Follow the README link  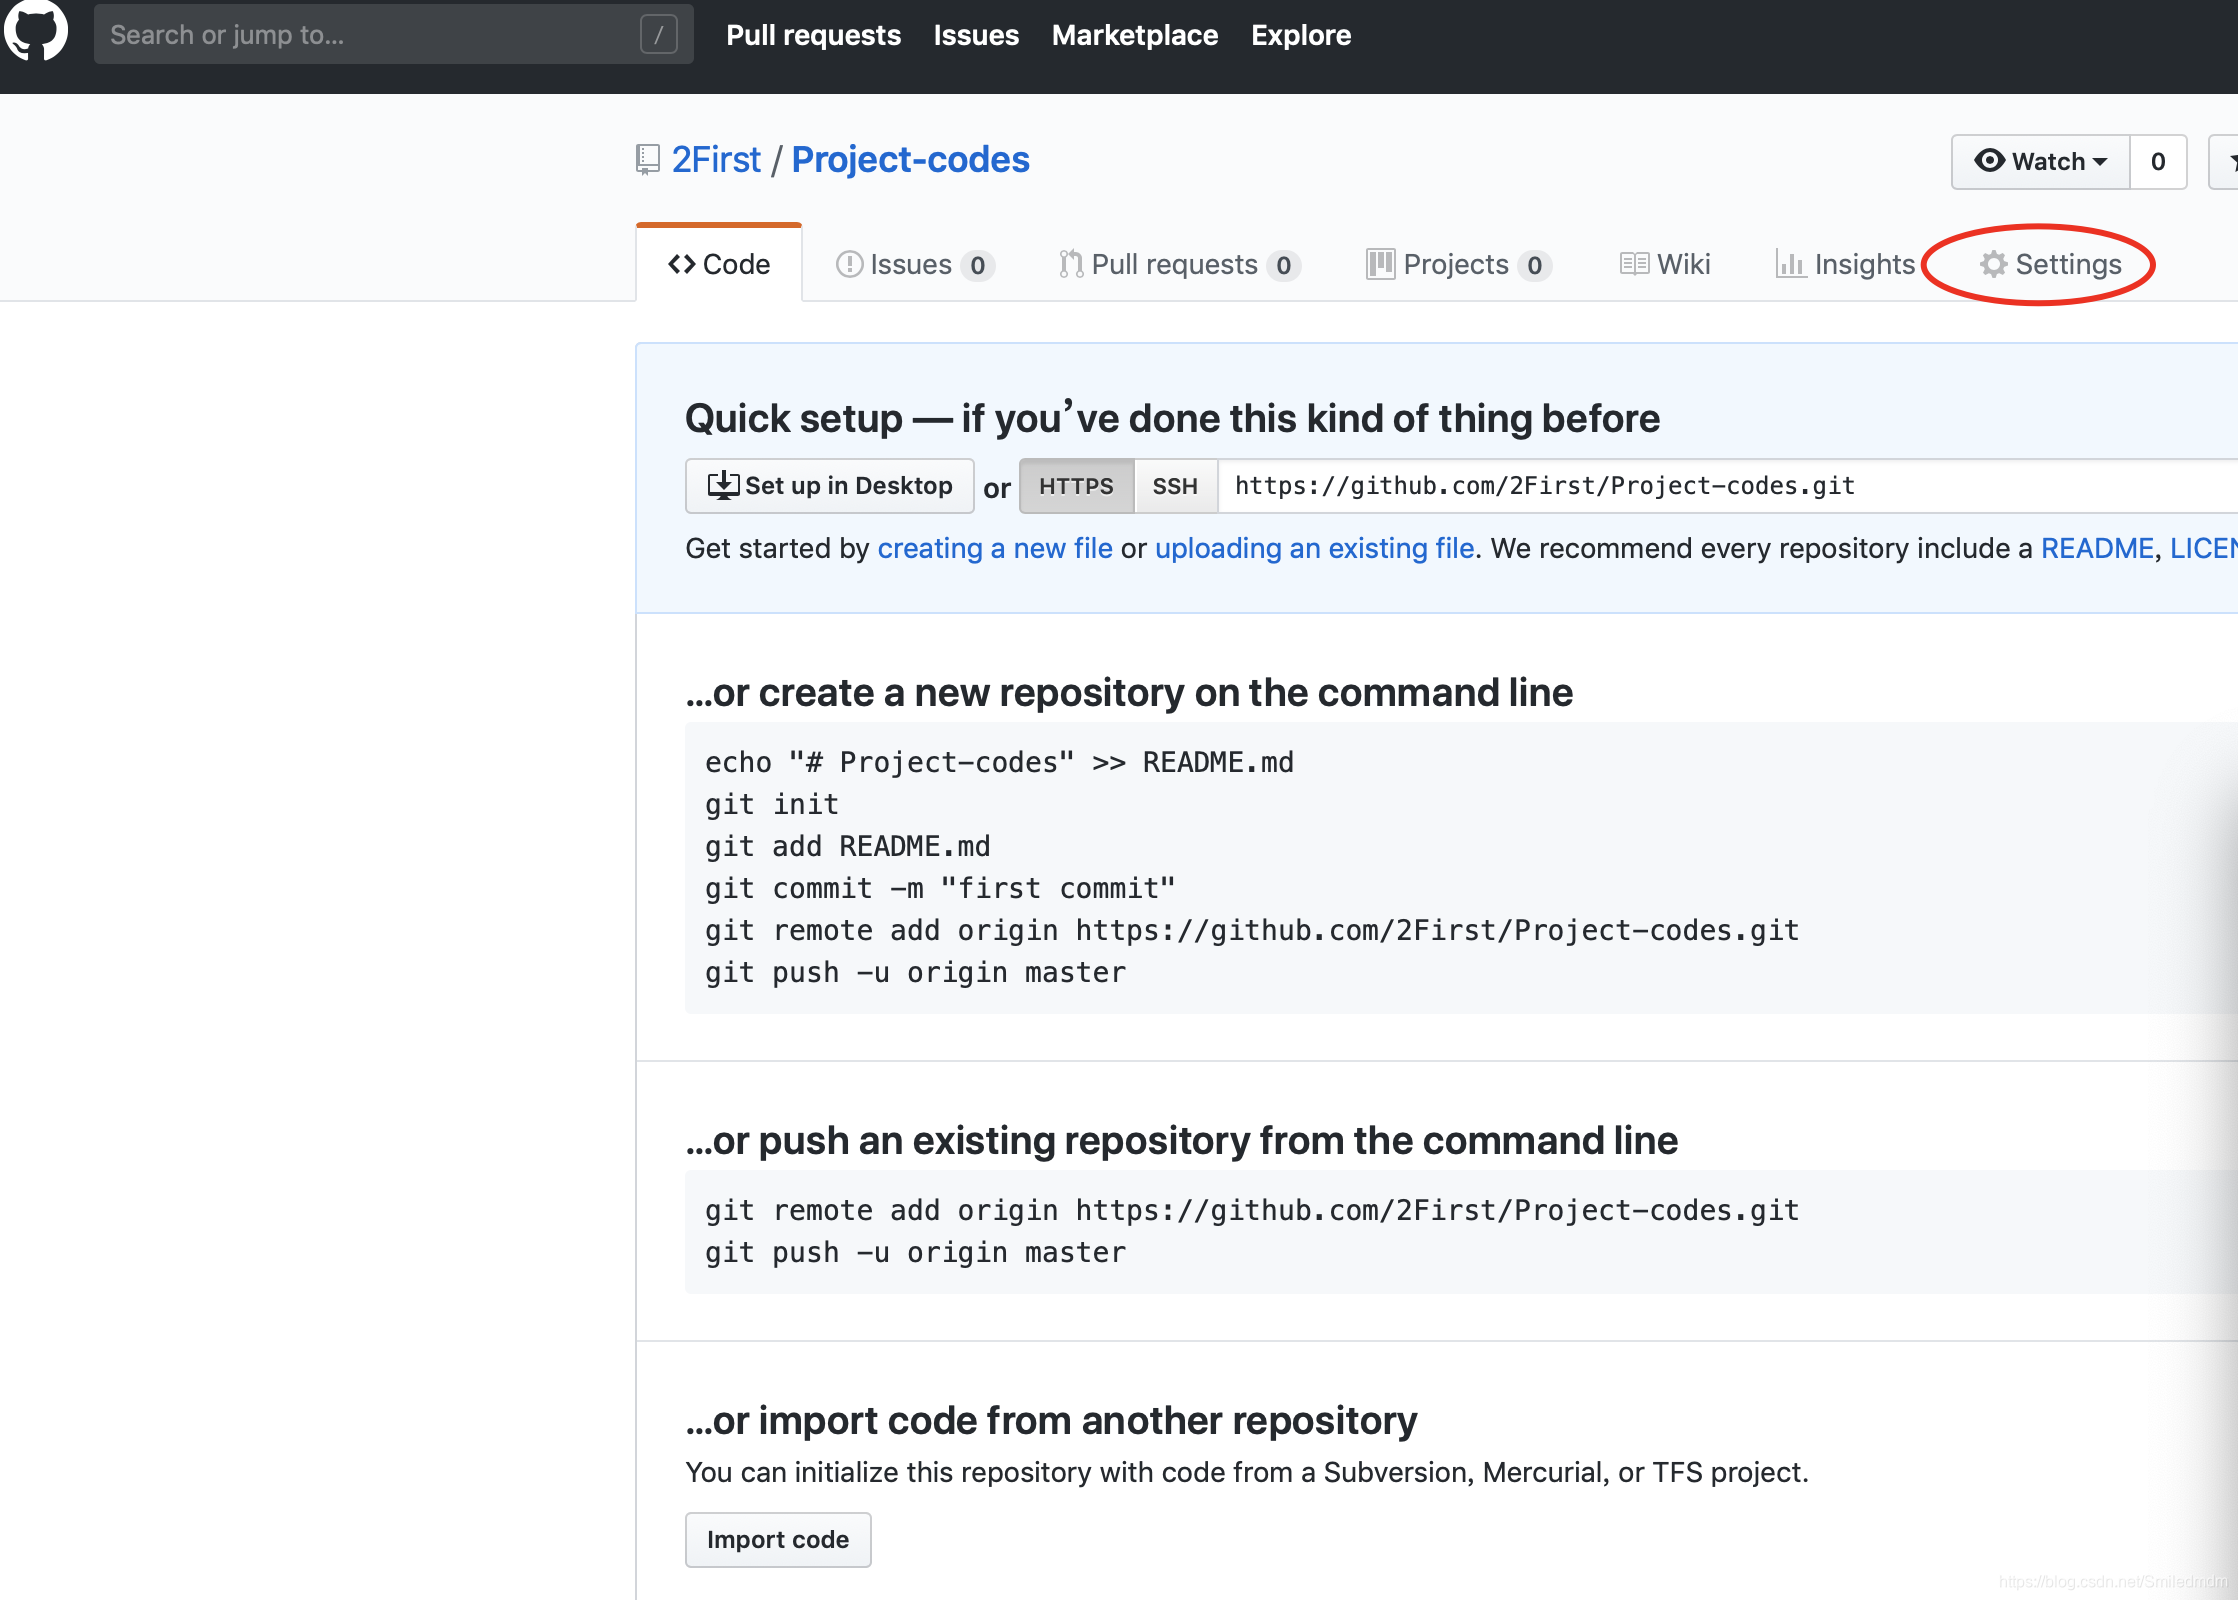2097,548
